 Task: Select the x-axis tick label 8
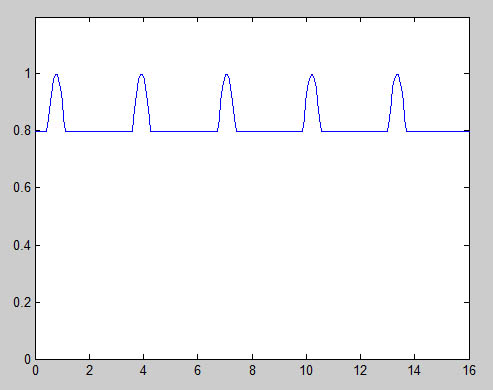(x=252, y=370)
